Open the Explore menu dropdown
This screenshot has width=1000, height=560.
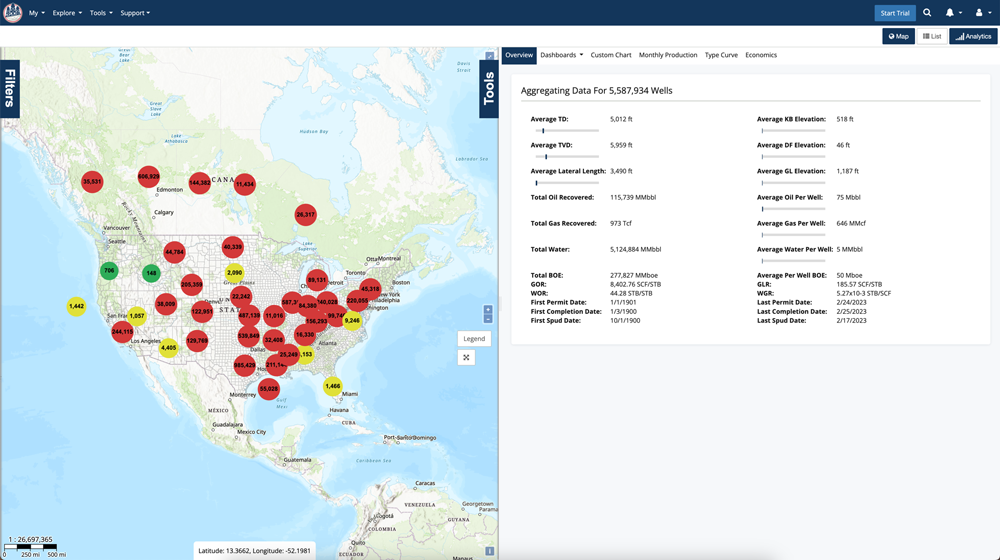click(x=67, y=13)
